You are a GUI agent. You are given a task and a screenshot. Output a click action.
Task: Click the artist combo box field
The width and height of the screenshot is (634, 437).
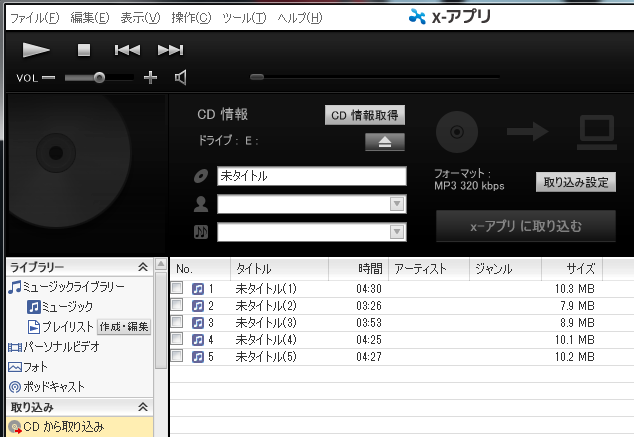(x=312, y=204)
